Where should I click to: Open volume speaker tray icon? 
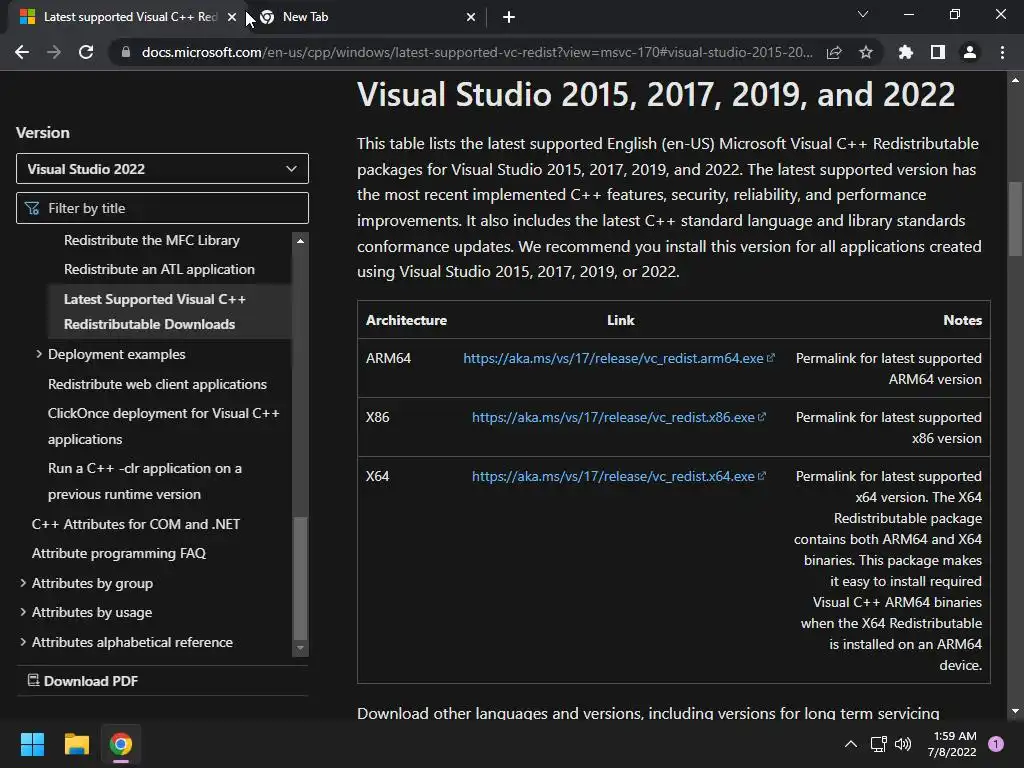tap(903, 744)
